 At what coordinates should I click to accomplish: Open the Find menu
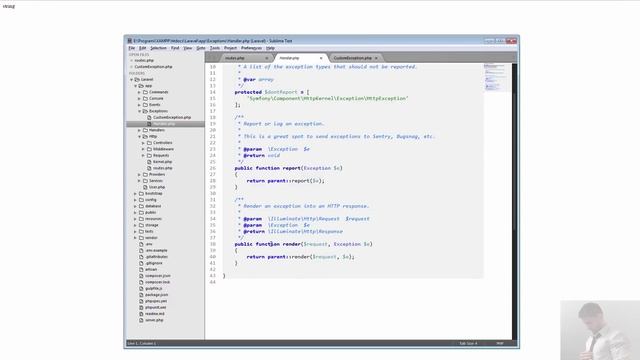[x=175, y=48]
